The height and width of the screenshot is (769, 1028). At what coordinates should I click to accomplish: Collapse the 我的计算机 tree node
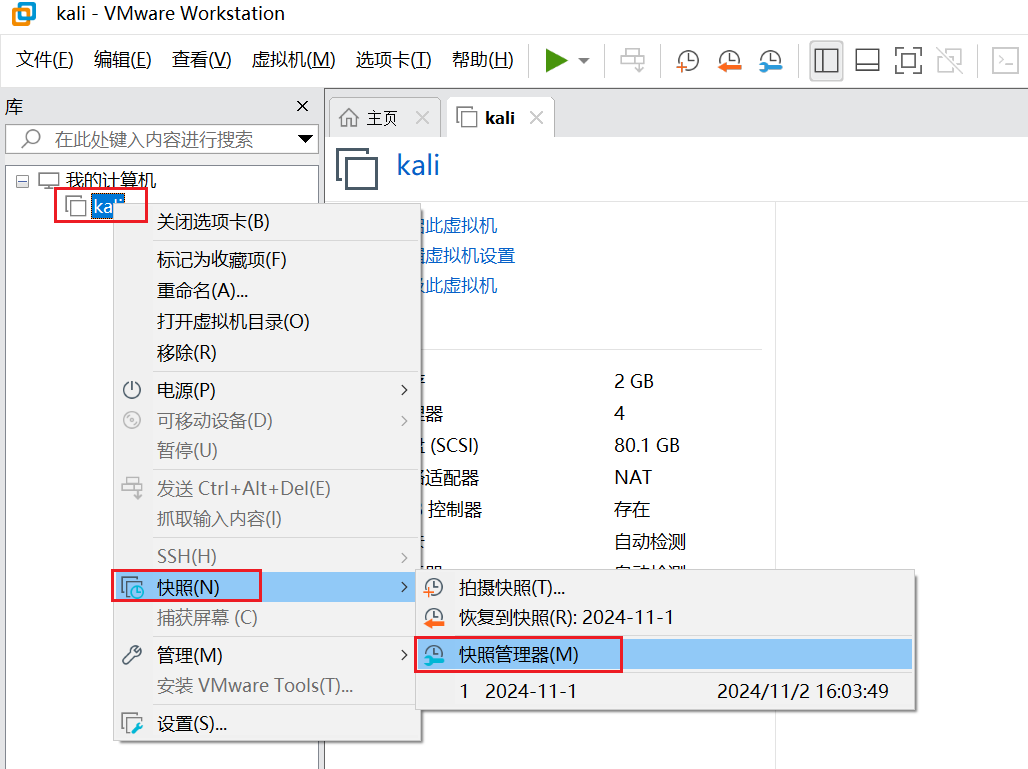point(23,181)
